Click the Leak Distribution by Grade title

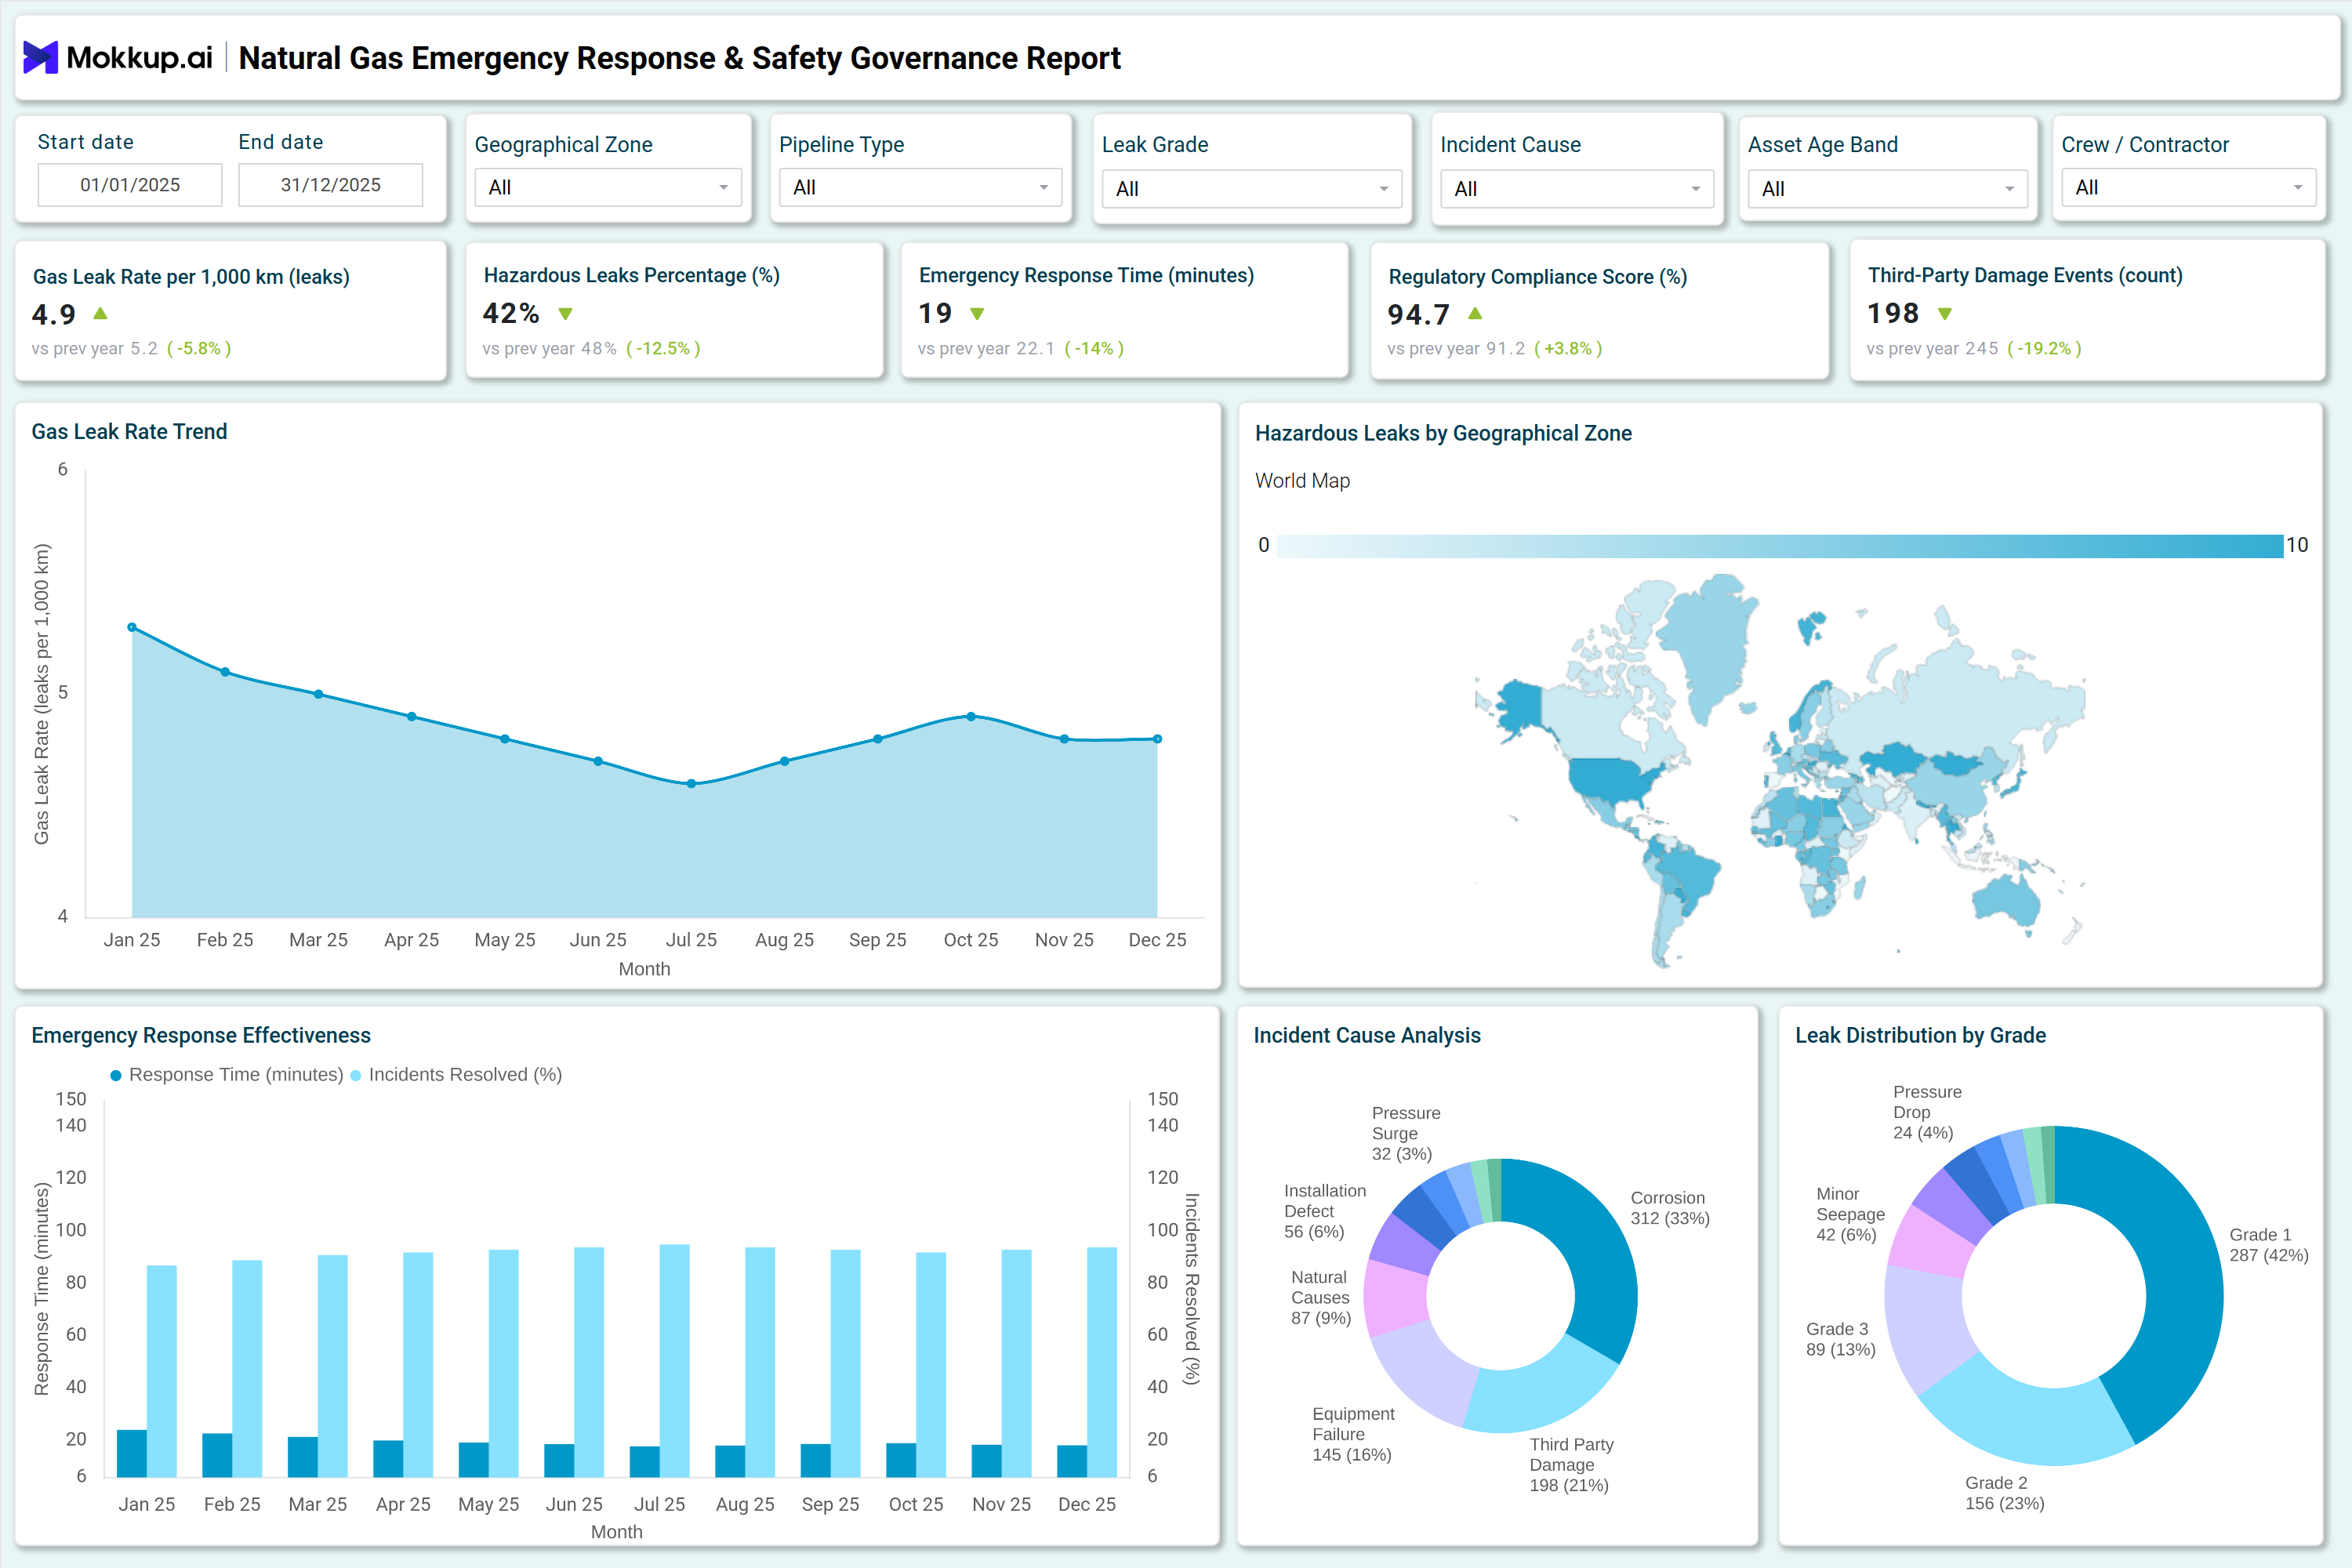[1920, 1036]
